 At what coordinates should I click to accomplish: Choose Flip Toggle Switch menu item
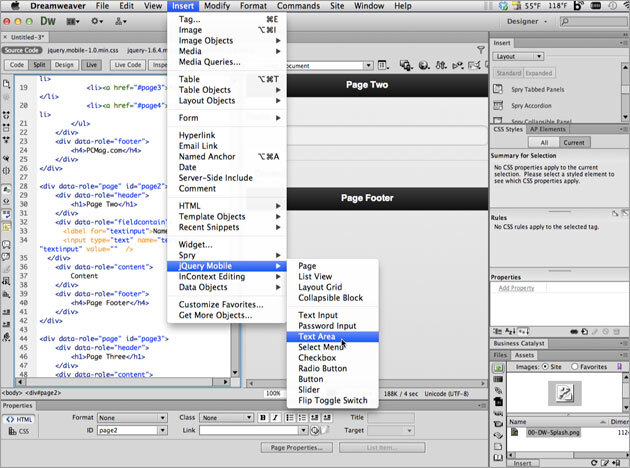333,401
